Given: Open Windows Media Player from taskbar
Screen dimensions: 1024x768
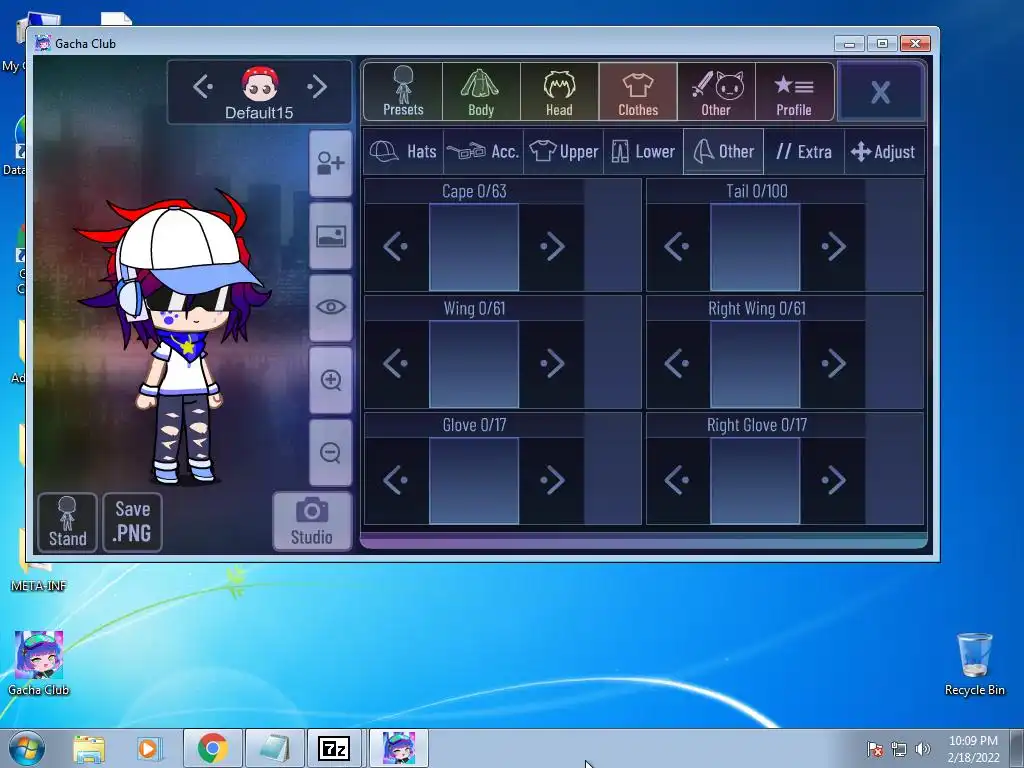Looking at the screenshot, I should click(x=149, y=749).
